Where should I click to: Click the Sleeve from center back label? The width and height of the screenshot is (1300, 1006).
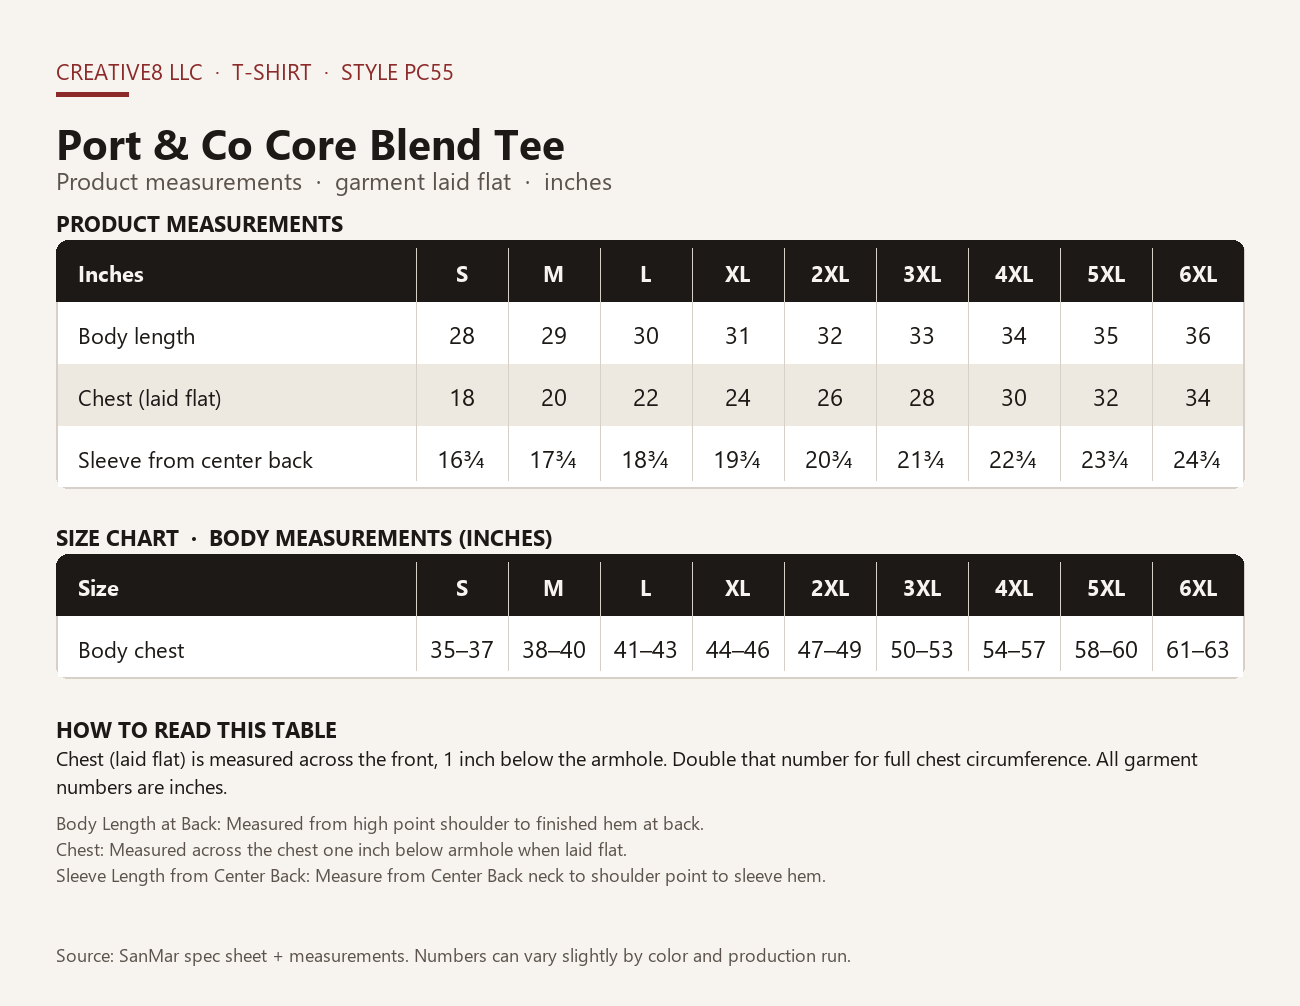pyautogui.click(x=195, y=460)
